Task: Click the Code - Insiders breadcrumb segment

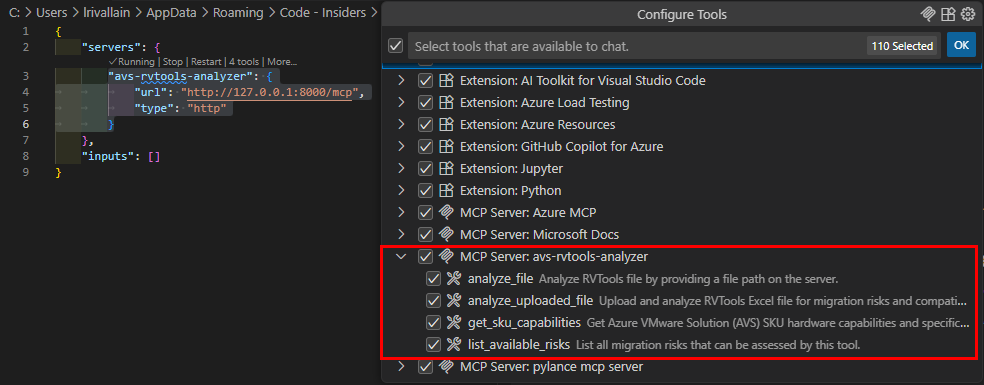Action: [324, 13]
